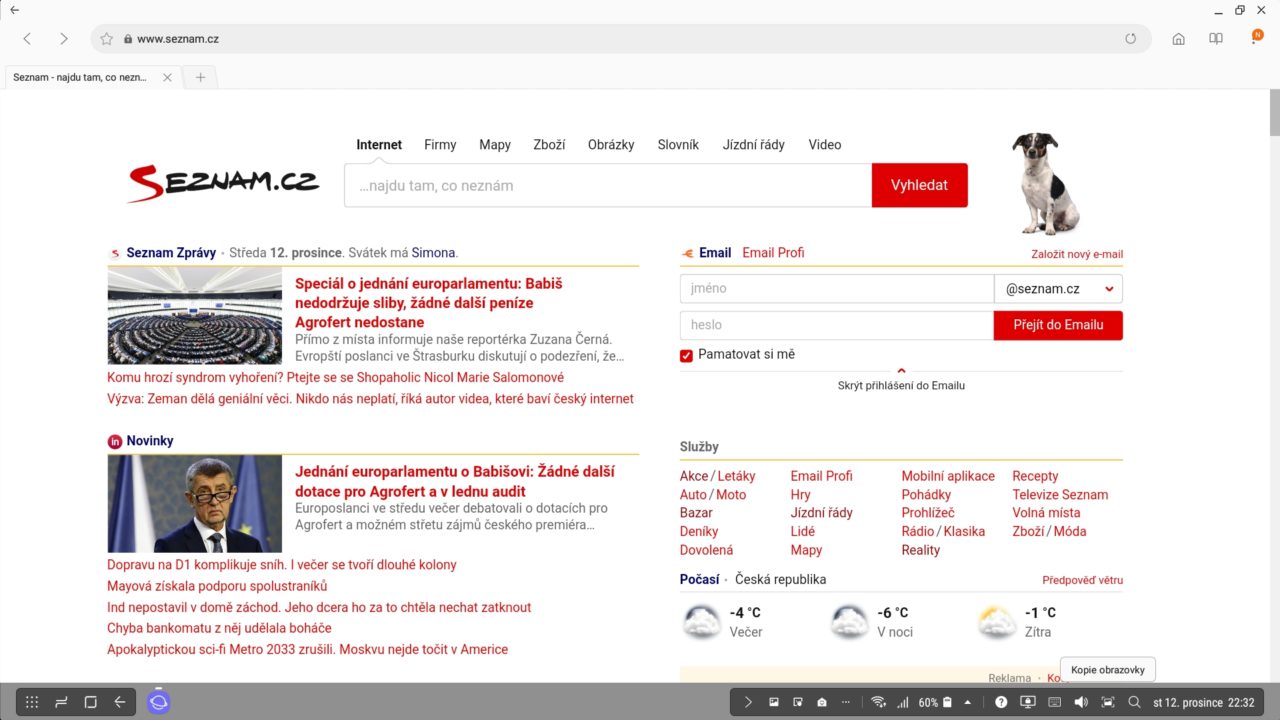Open the Babiš photo thumbnail in Novinky

point(195,504)
